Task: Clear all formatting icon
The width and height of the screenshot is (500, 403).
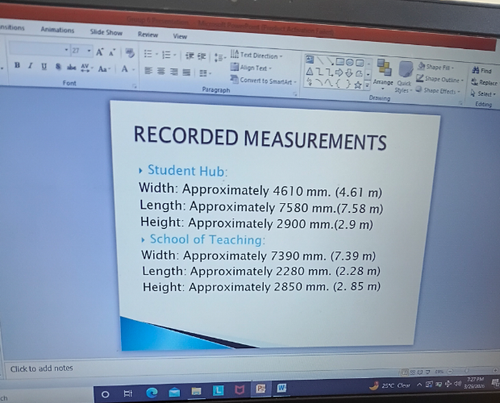Action: tap(130, 53)
